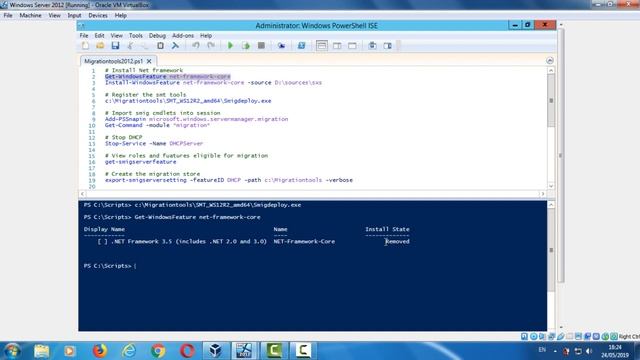
Task: Open Firefox from the taskbar
Action: pos(100,351)
